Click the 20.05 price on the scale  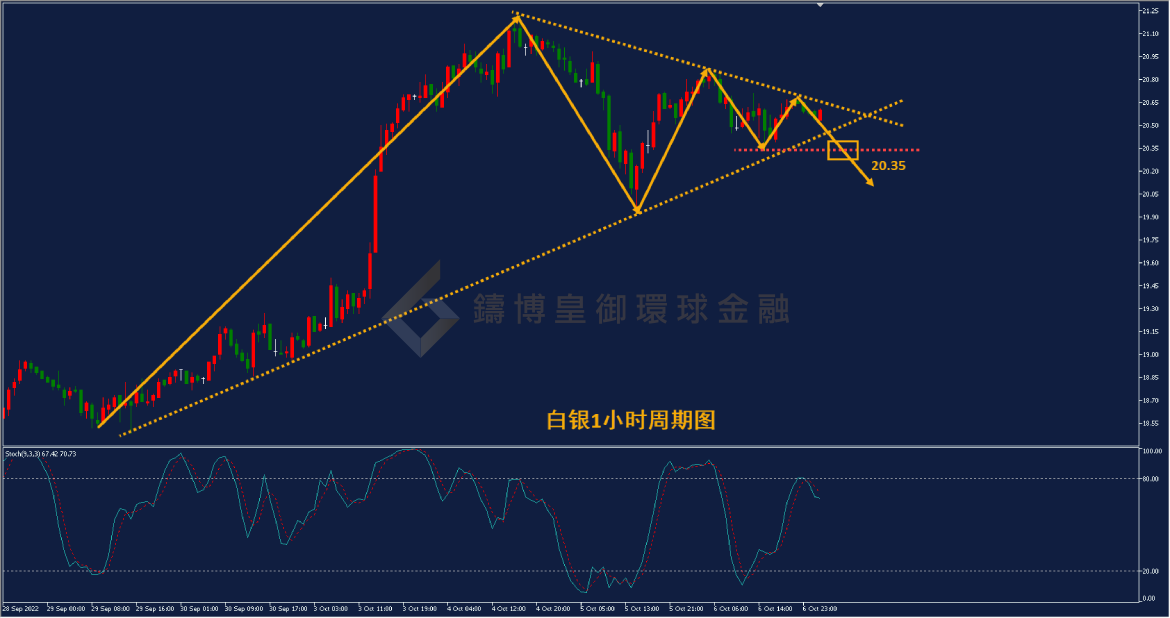(1149, 194)
